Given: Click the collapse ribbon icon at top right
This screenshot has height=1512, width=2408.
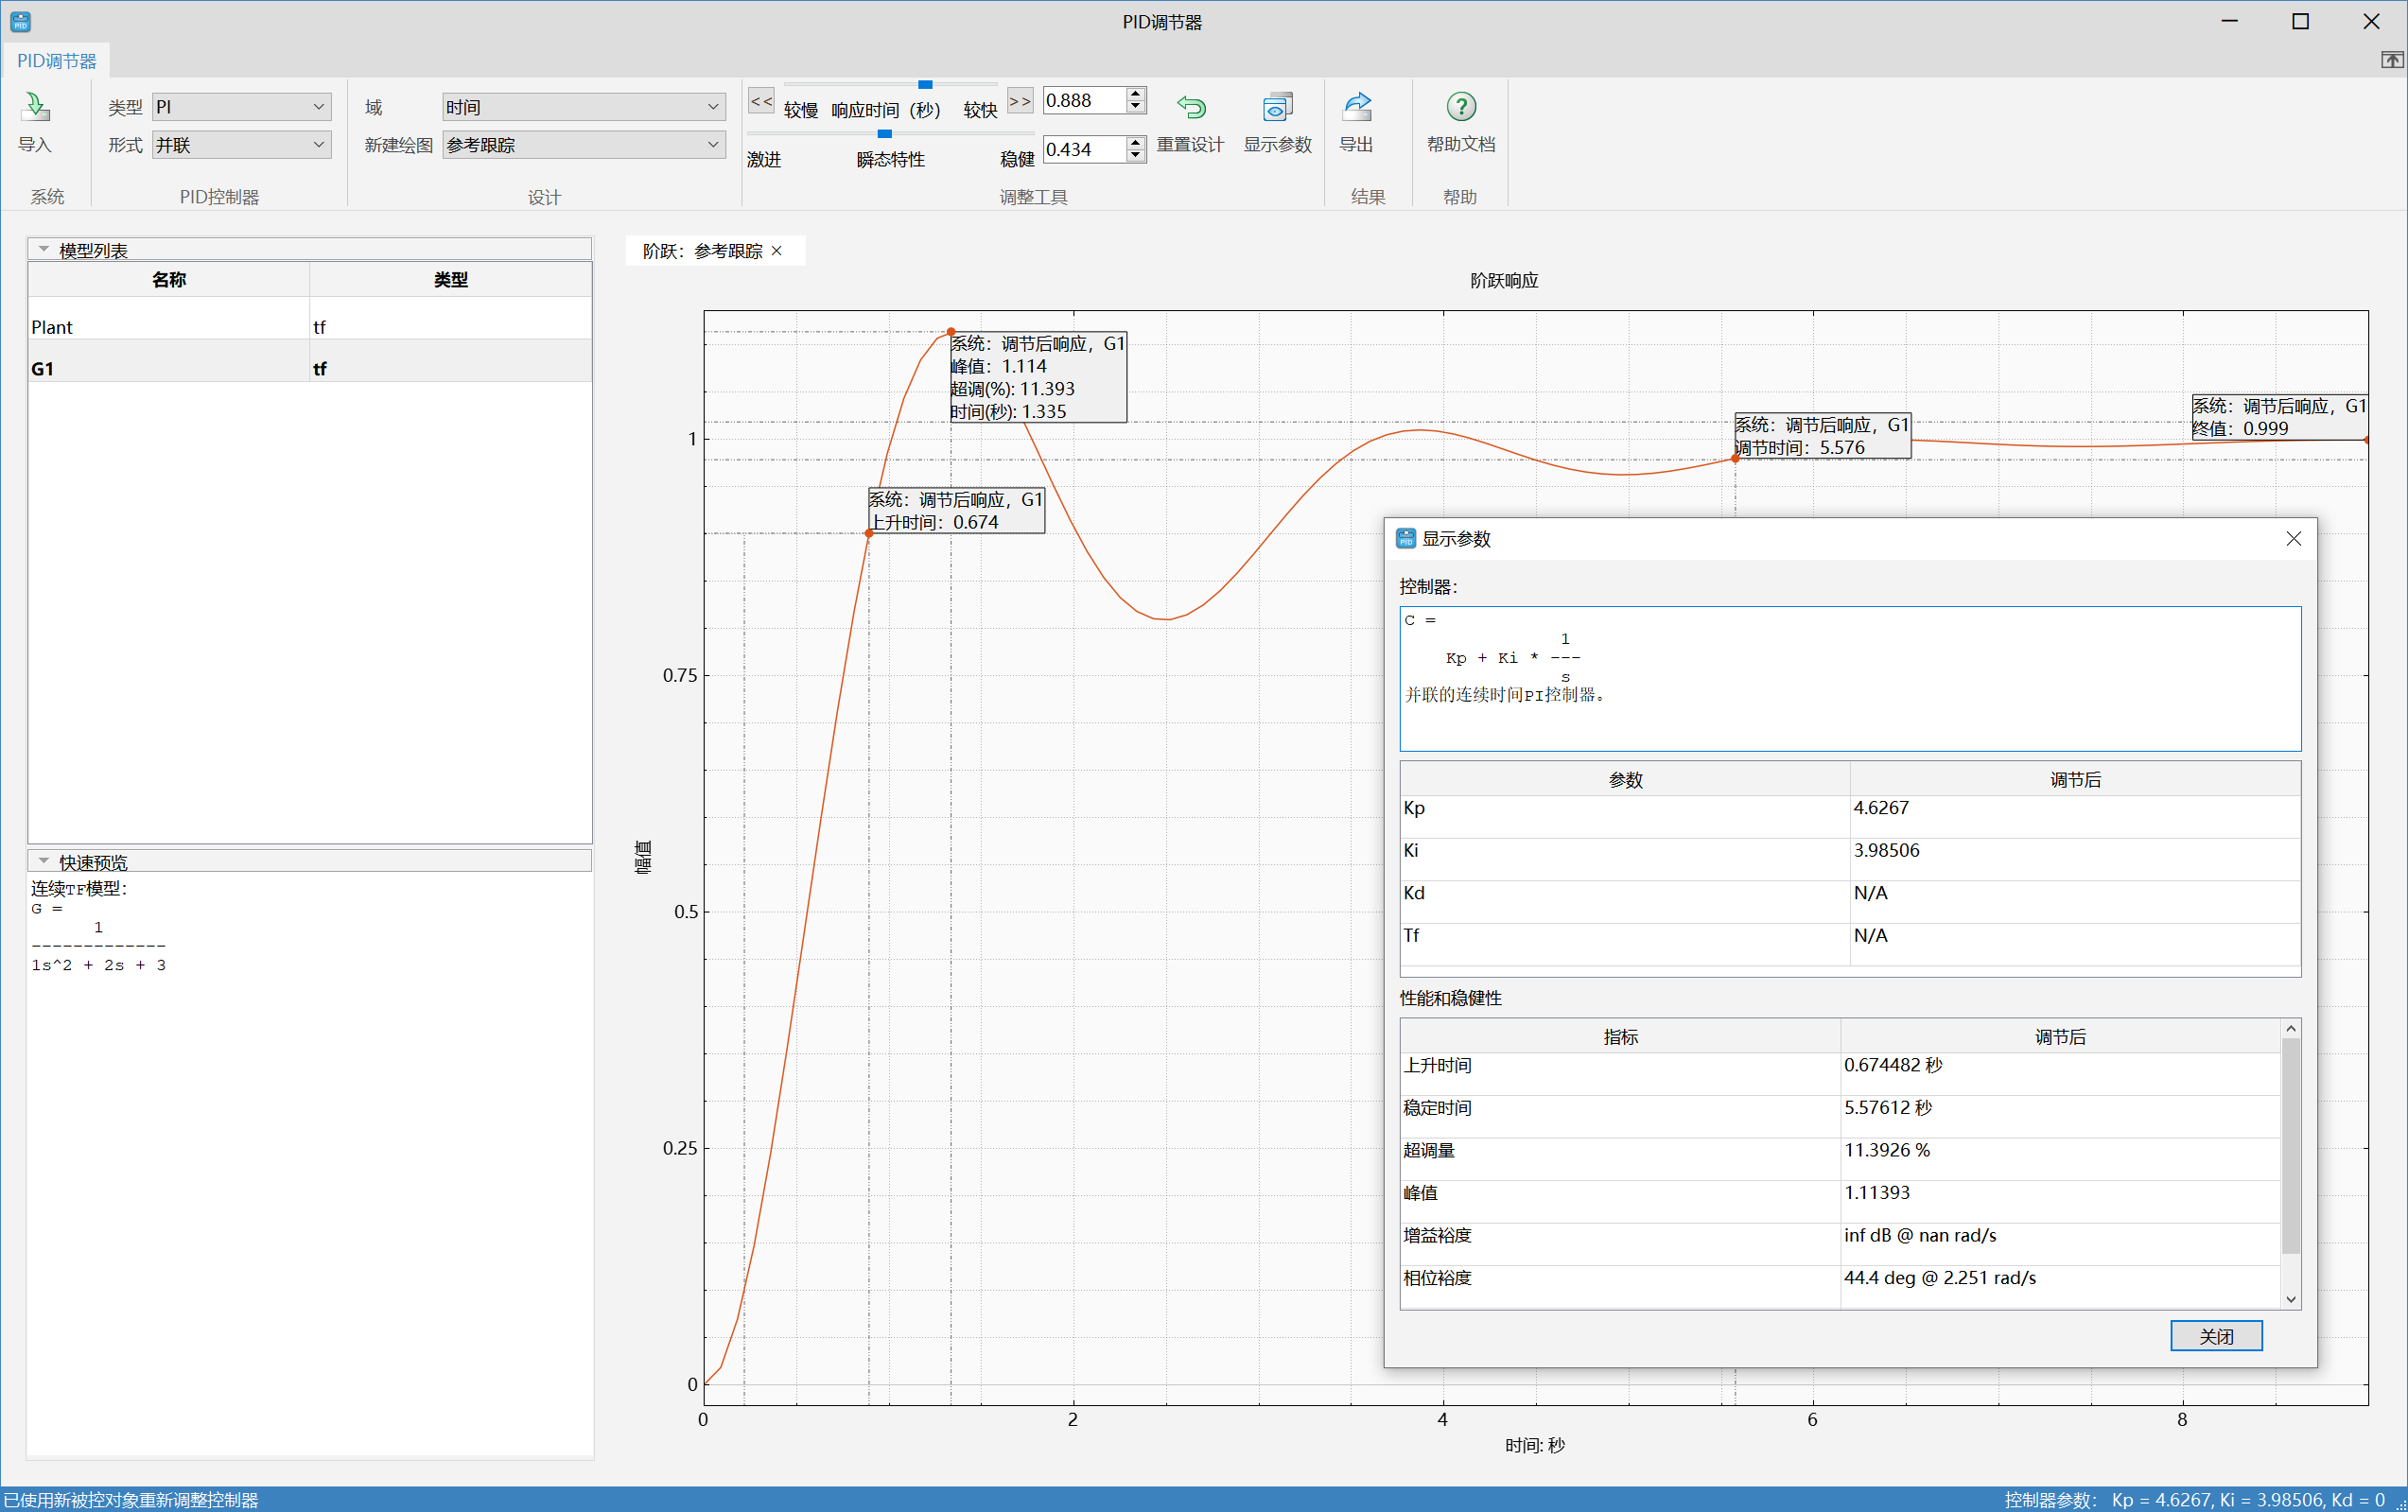Looking at the screenshot, I should pos(2391,61).
